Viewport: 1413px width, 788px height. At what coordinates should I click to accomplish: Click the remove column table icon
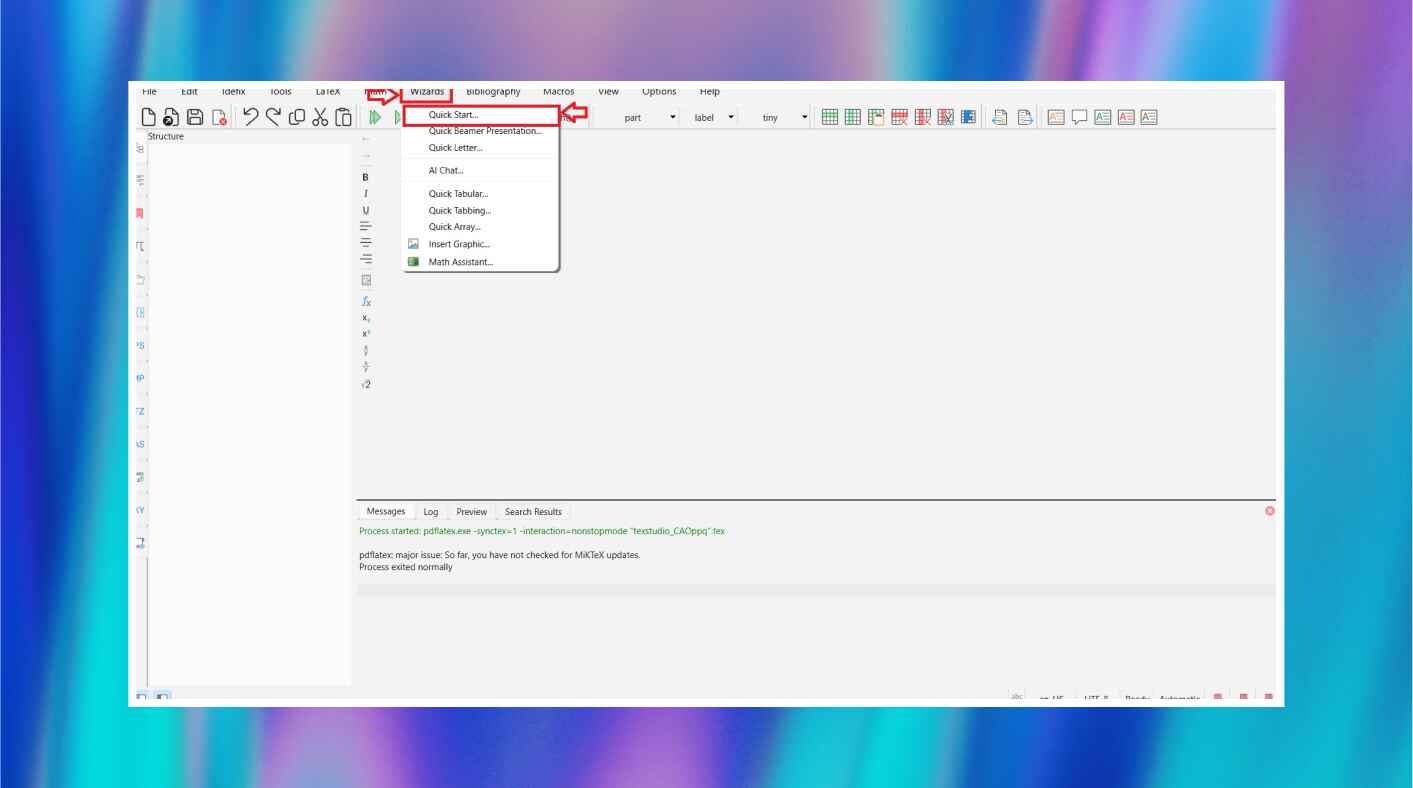click(x=922, y=117)
